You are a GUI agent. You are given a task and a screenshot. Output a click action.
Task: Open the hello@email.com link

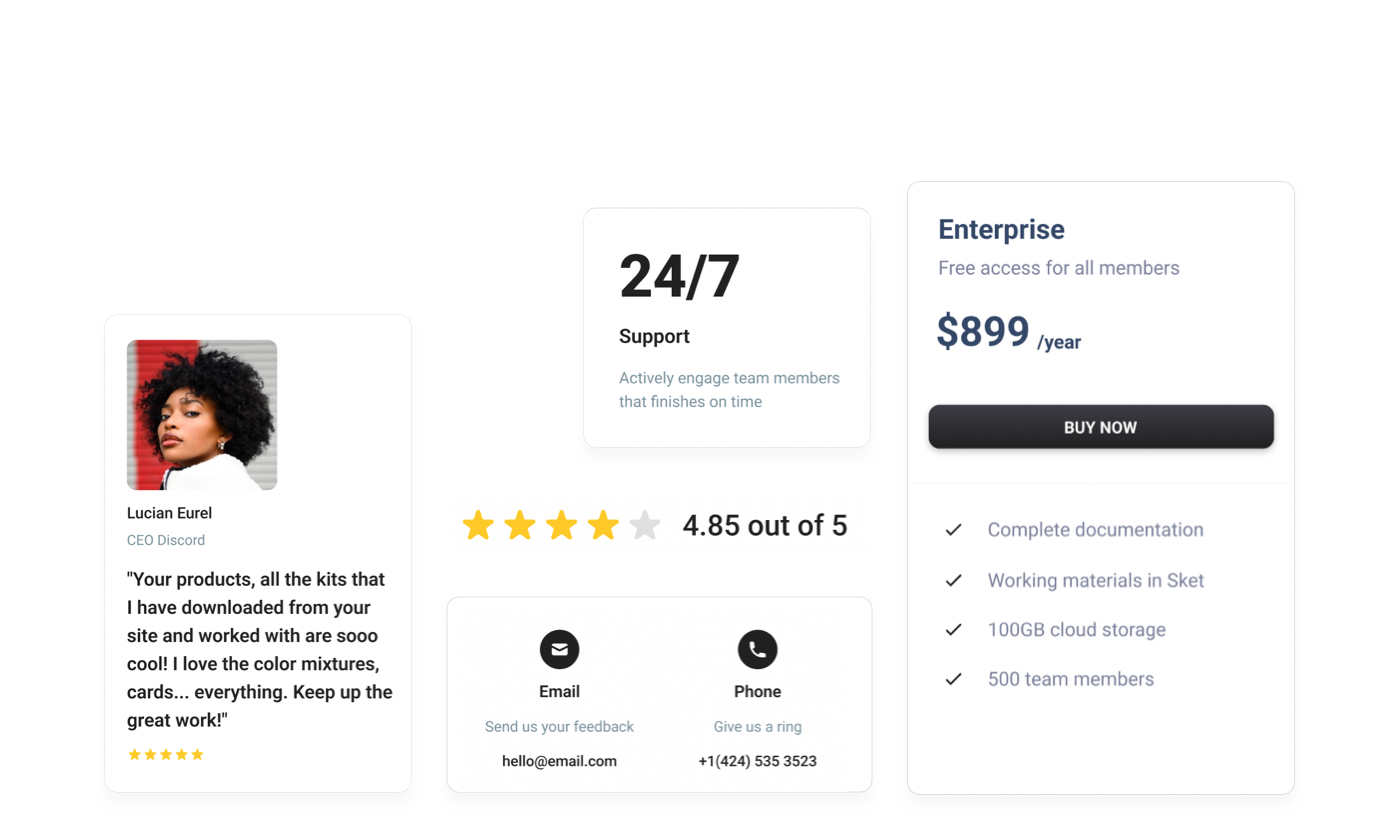pos(559,761)
